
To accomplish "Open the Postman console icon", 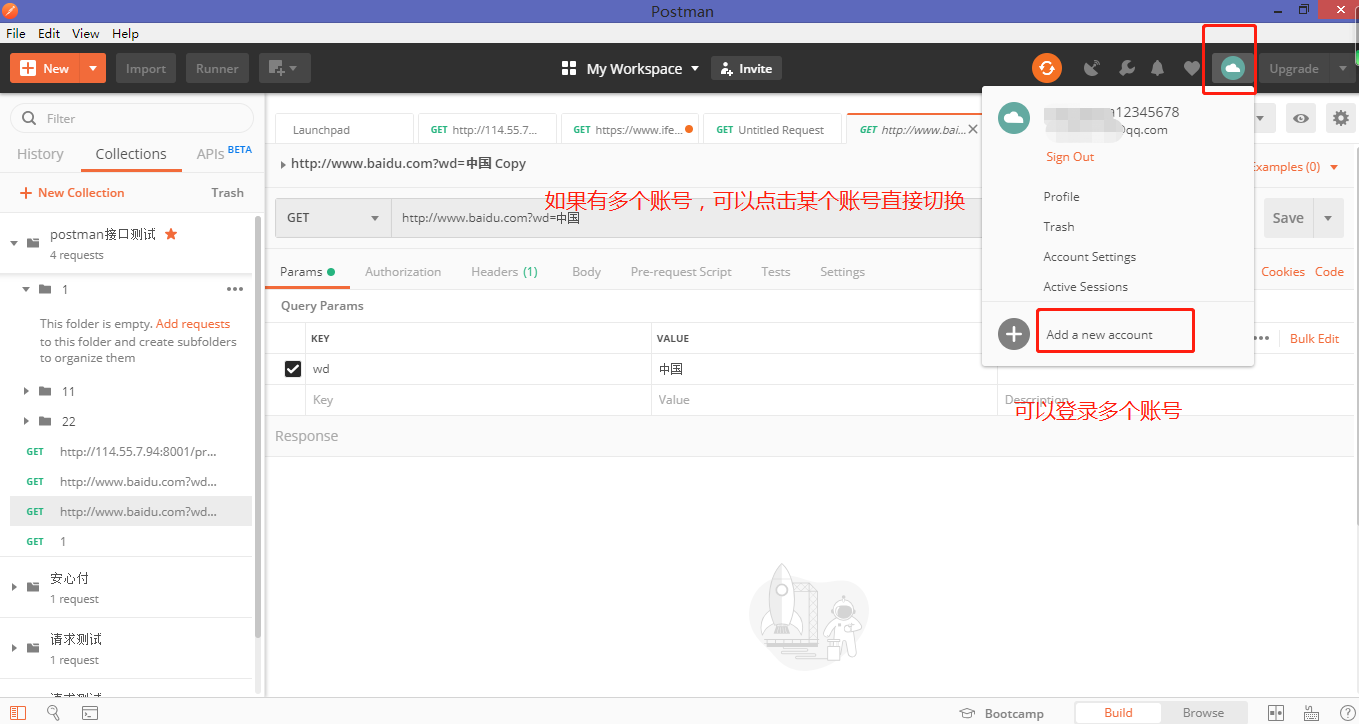I will click(x=90, y=713).
